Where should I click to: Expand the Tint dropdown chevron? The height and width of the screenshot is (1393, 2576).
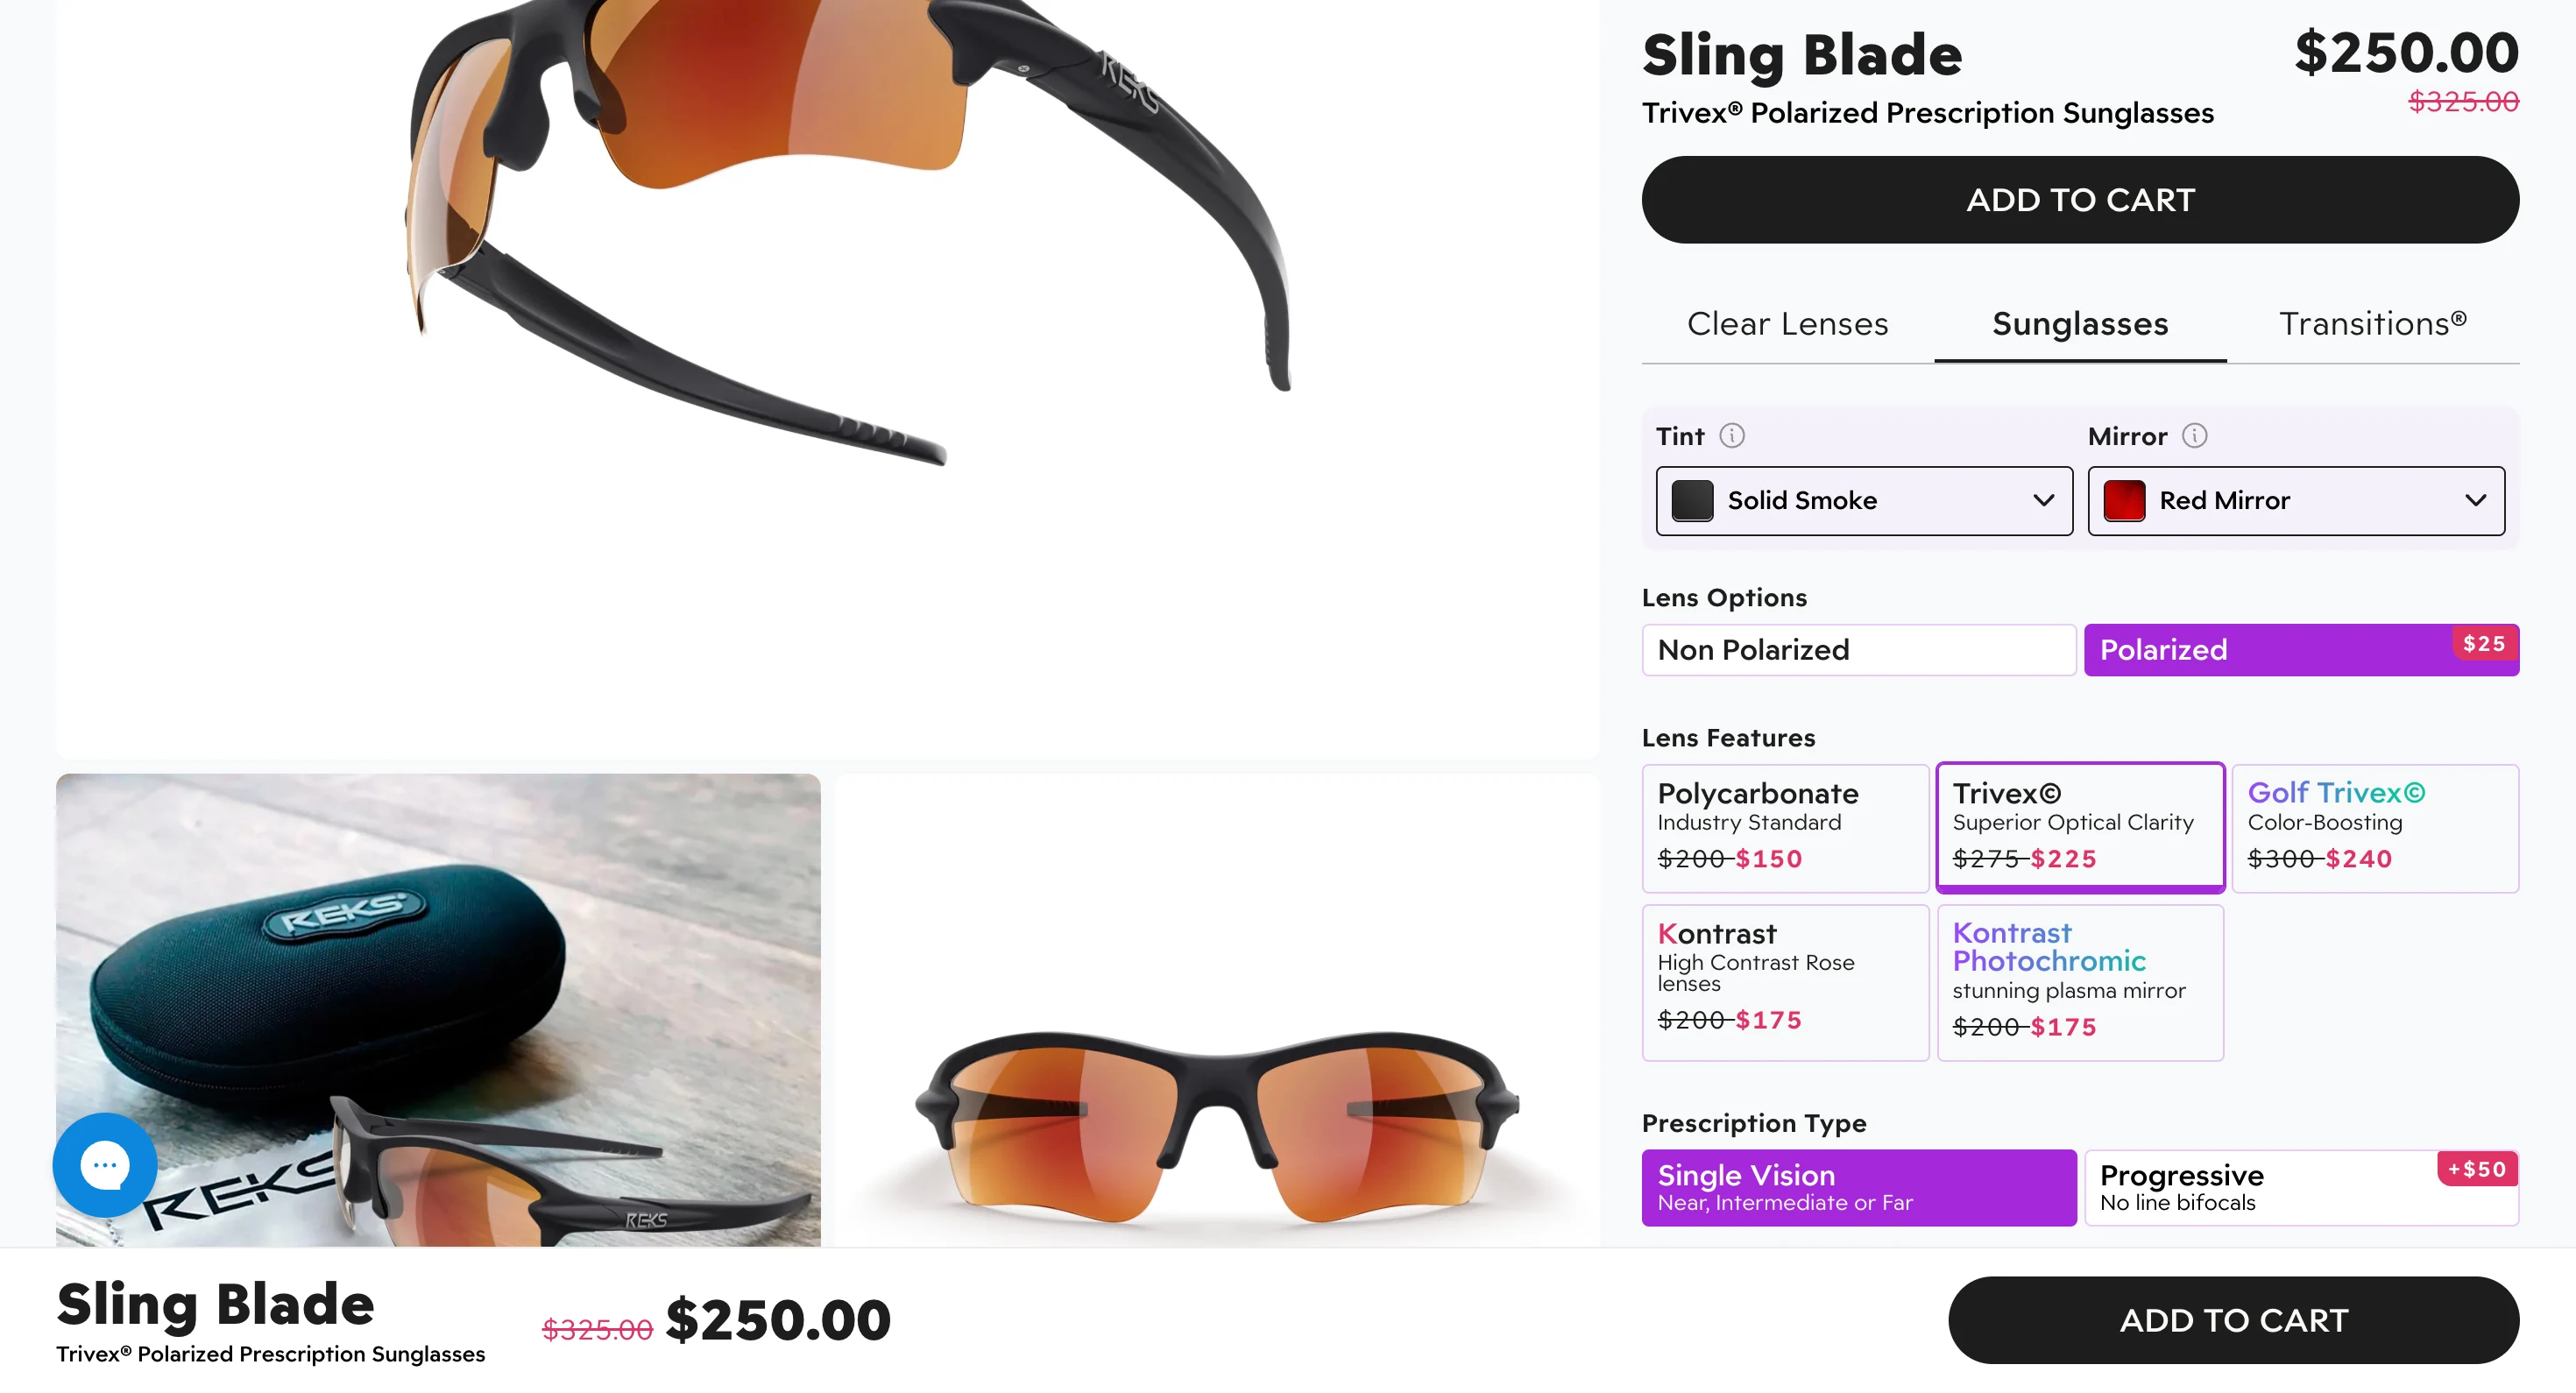(2043, 500)
